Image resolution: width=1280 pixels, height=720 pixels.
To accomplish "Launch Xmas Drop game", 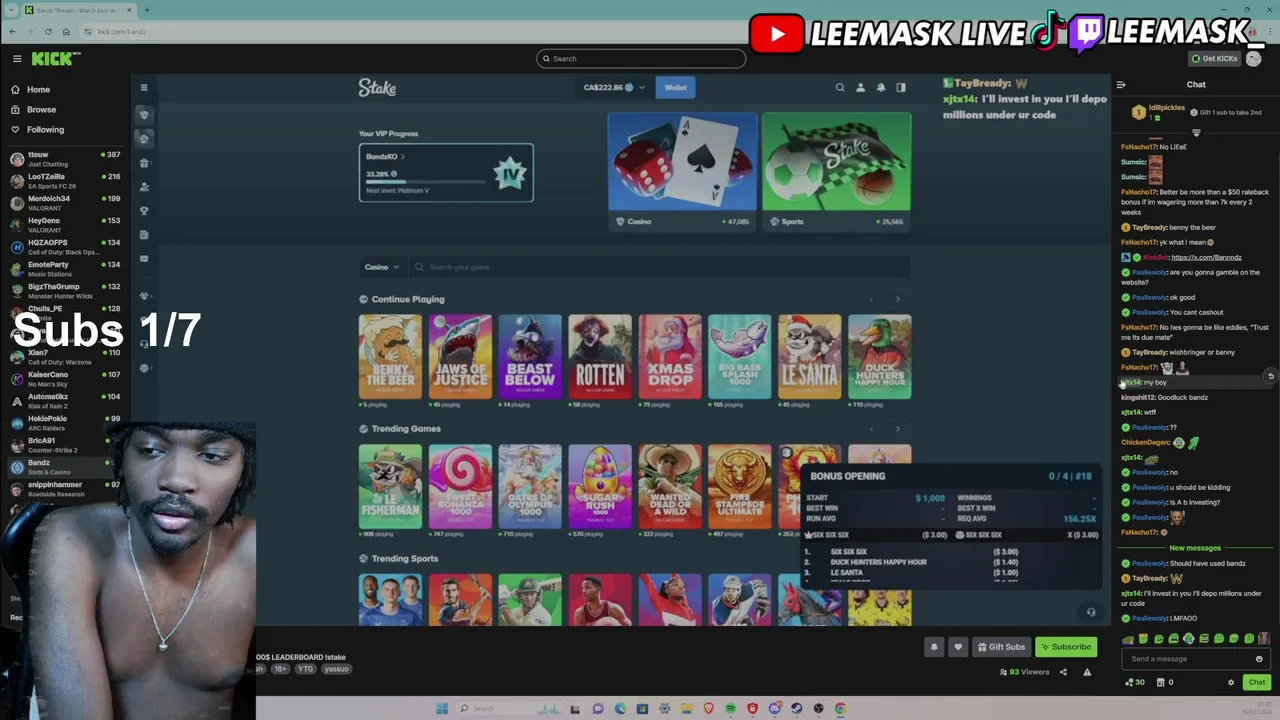I will tap(670, 357).
